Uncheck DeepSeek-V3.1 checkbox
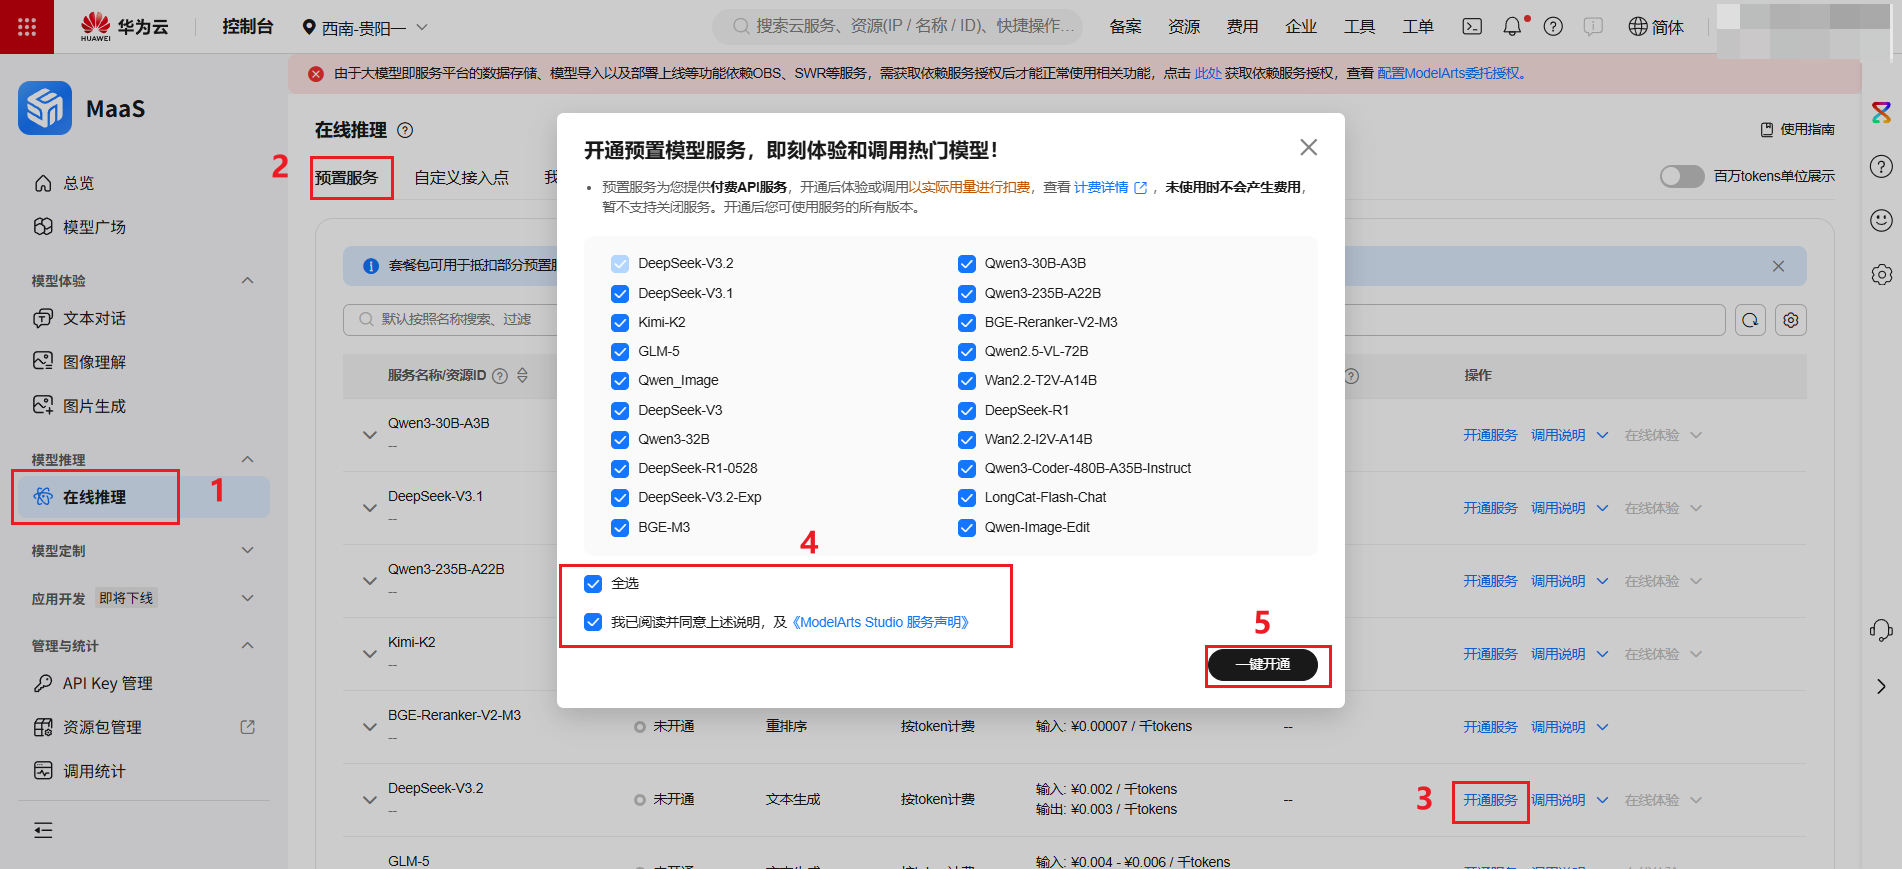This screenshot has height=869, width=1902. [620, 293]
